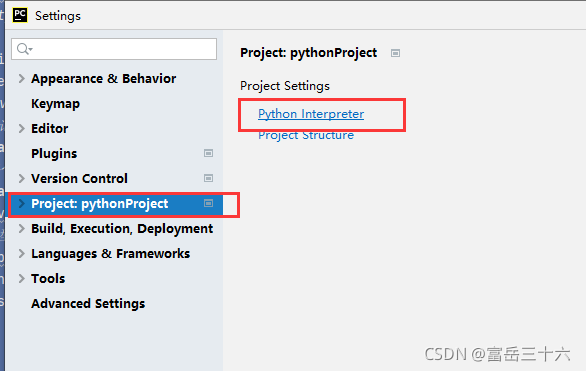Open Advanced Settings category
586x371 pixels.
pos(88,303)
